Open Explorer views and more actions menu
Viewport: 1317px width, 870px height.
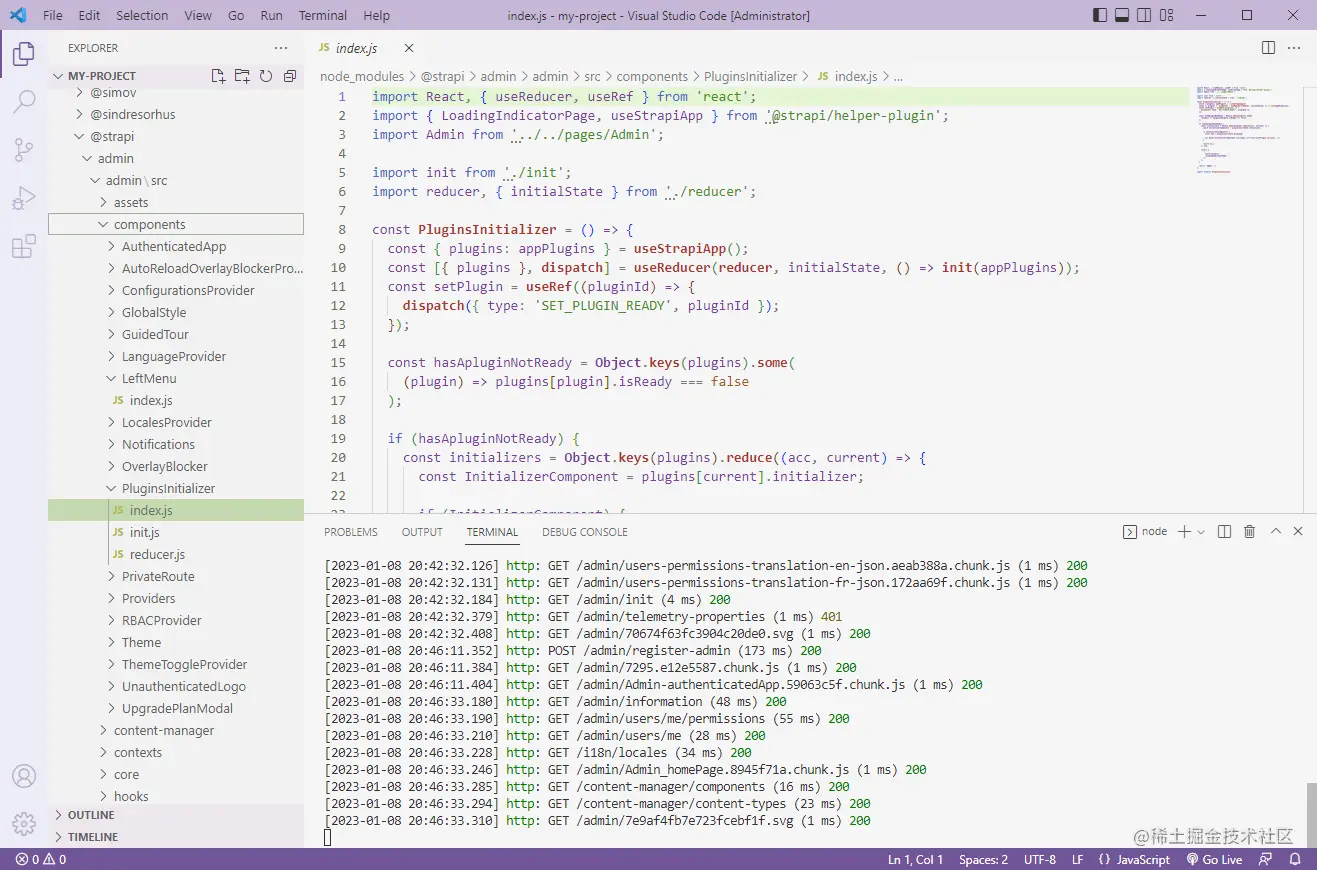point(281,48)
